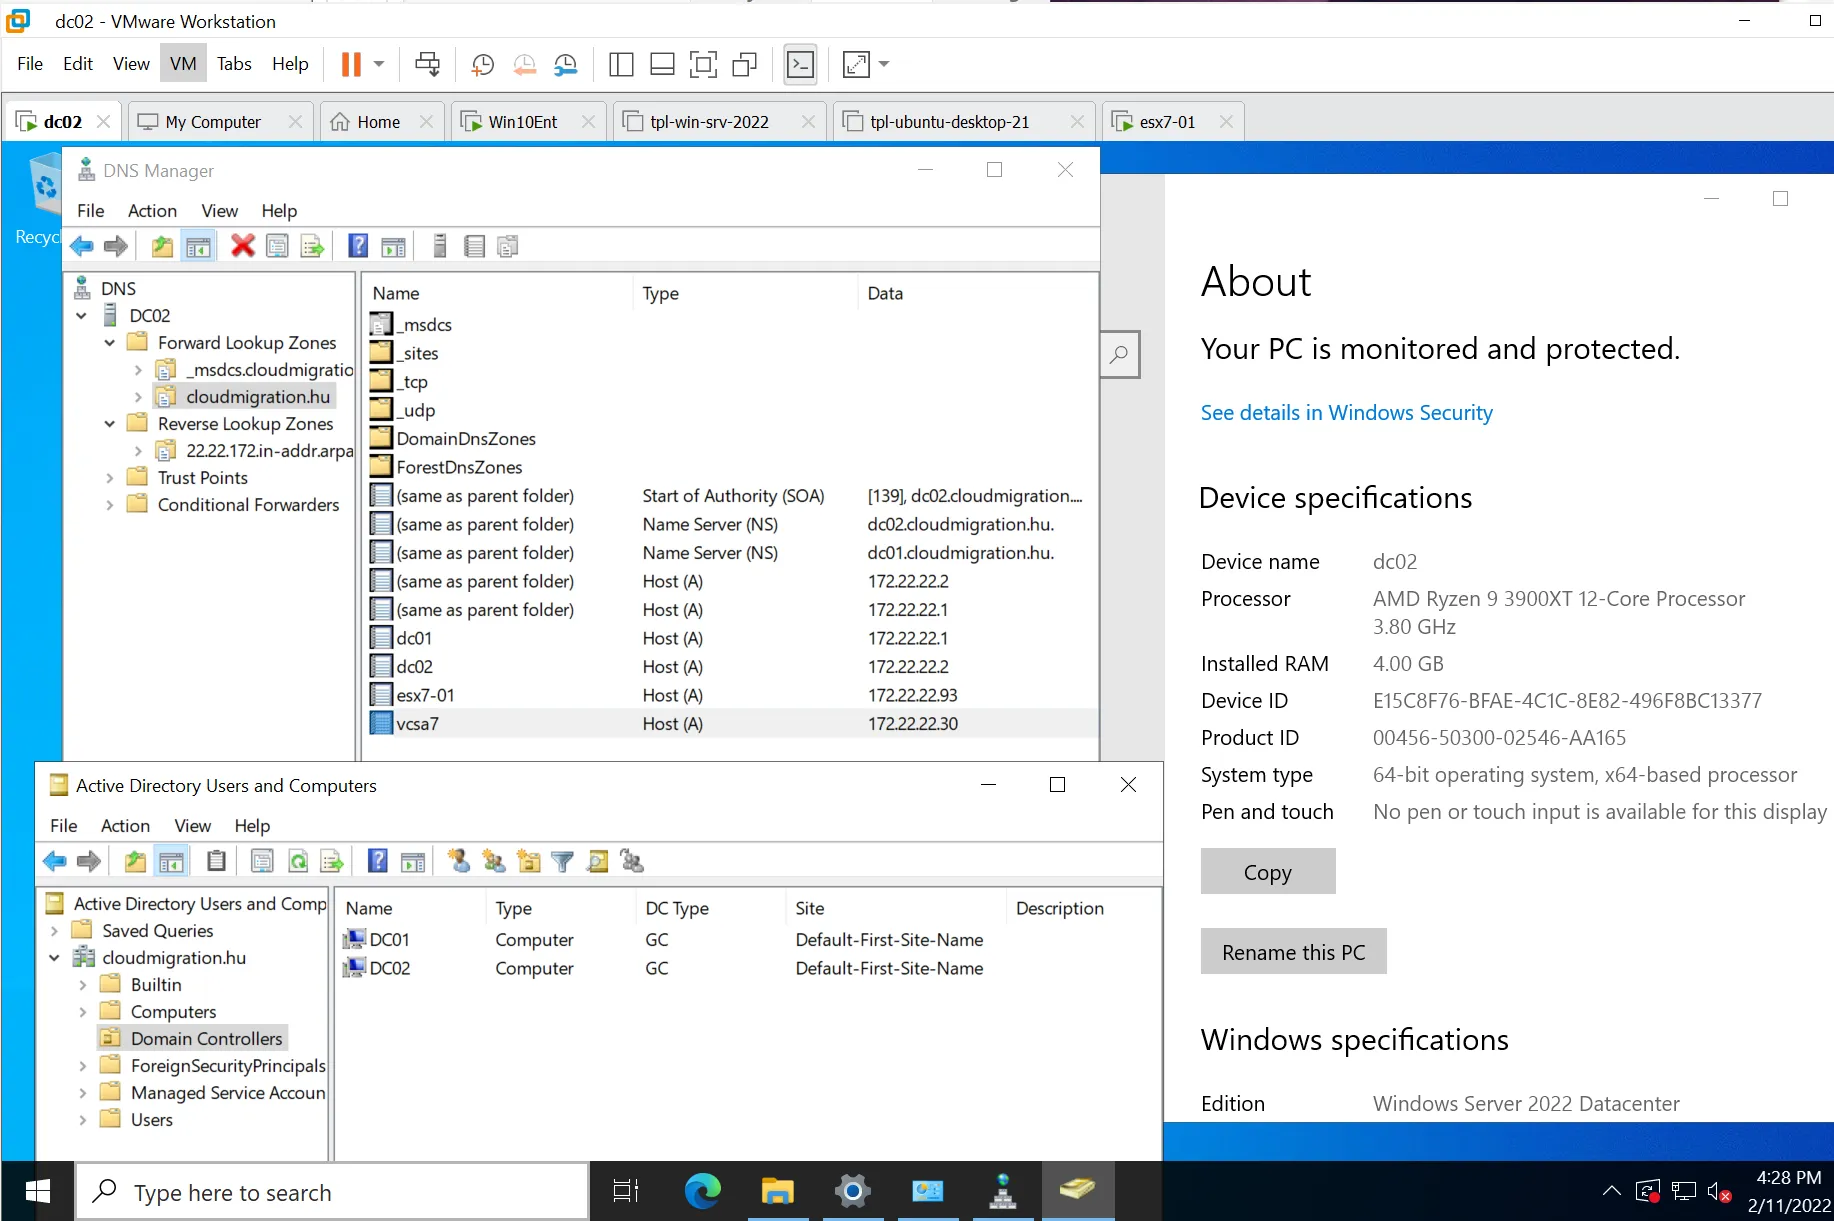Expand the 22.22.172.in-addr.arpa zone
This screenshot has width=1834, height=1221.
[138, 451]
